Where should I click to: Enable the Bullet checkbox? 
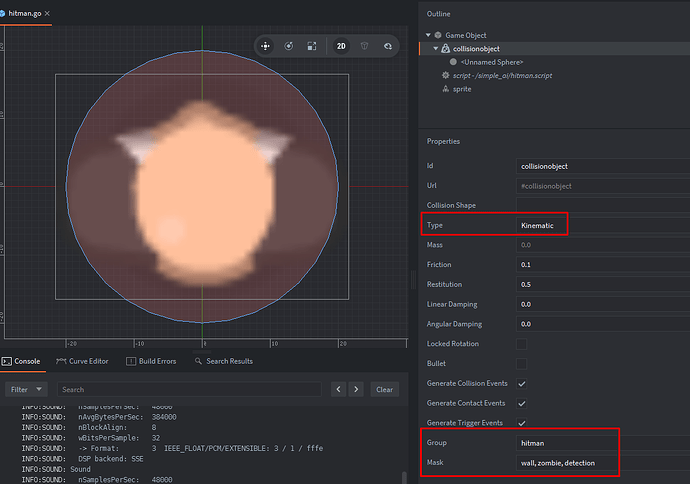(521, 364)
